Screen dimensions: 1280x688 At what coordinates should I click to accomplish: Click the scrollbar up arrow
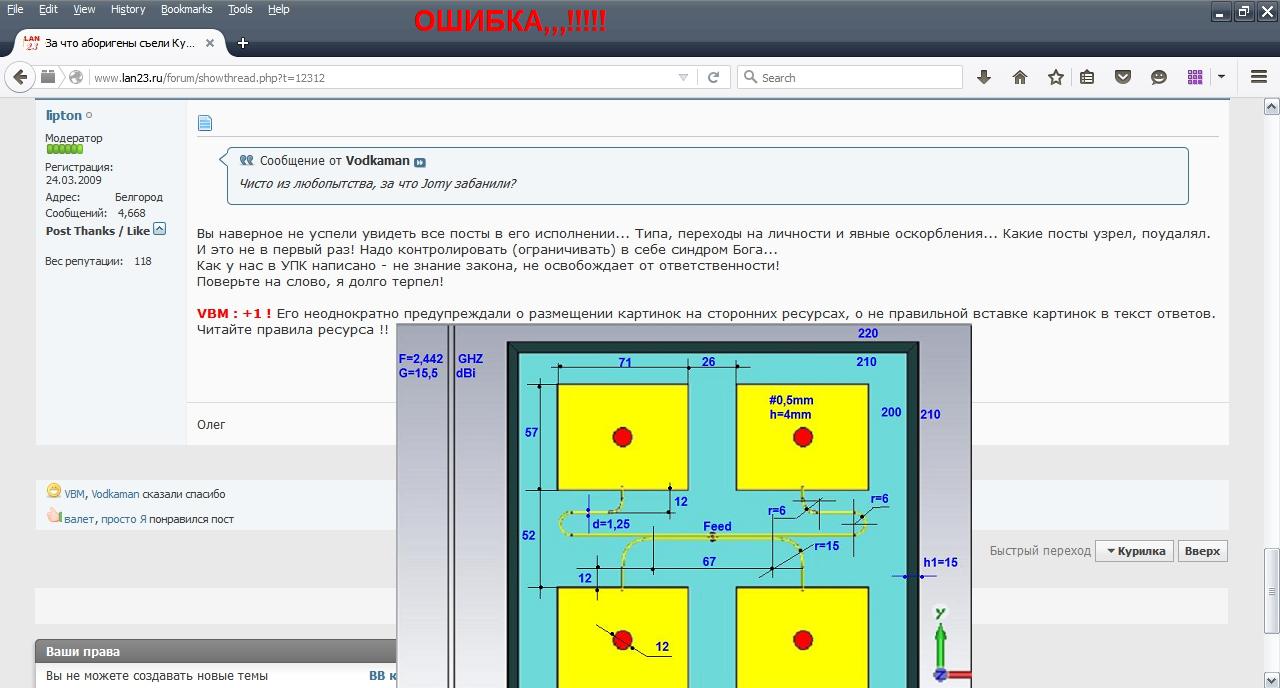(x=1271, y=105)
